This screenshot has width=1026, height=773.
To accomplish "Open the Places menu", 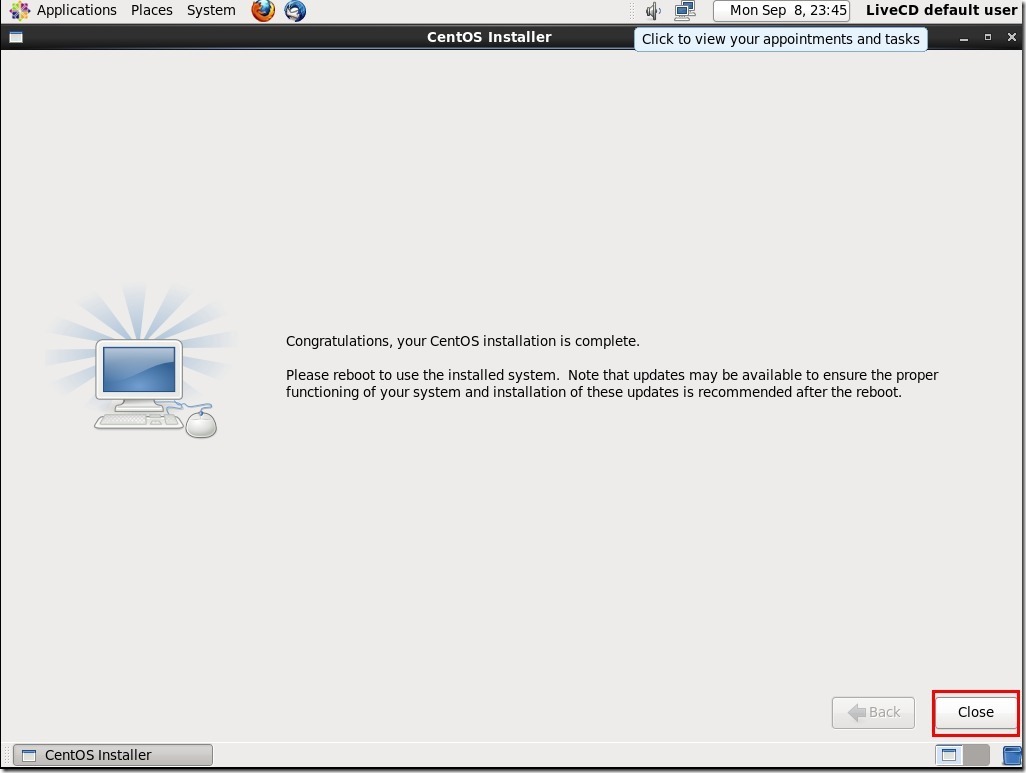I will click(151, 10).
